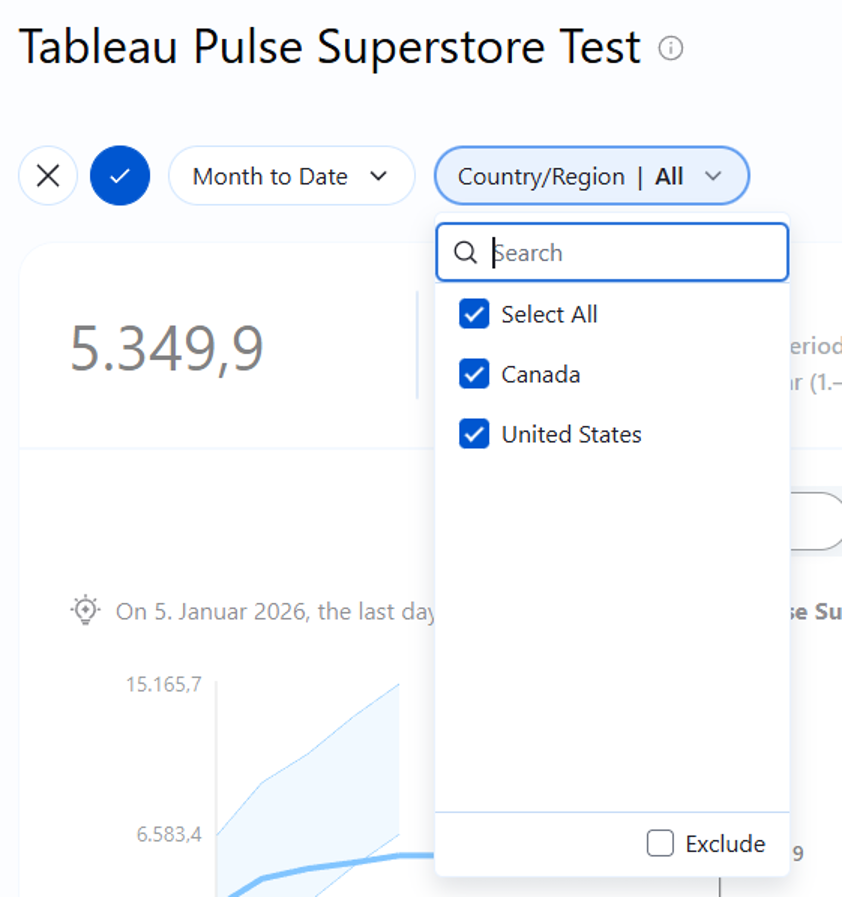Uncheck the Canada checkbox
The image size is (842, 898).
[474, 374]
